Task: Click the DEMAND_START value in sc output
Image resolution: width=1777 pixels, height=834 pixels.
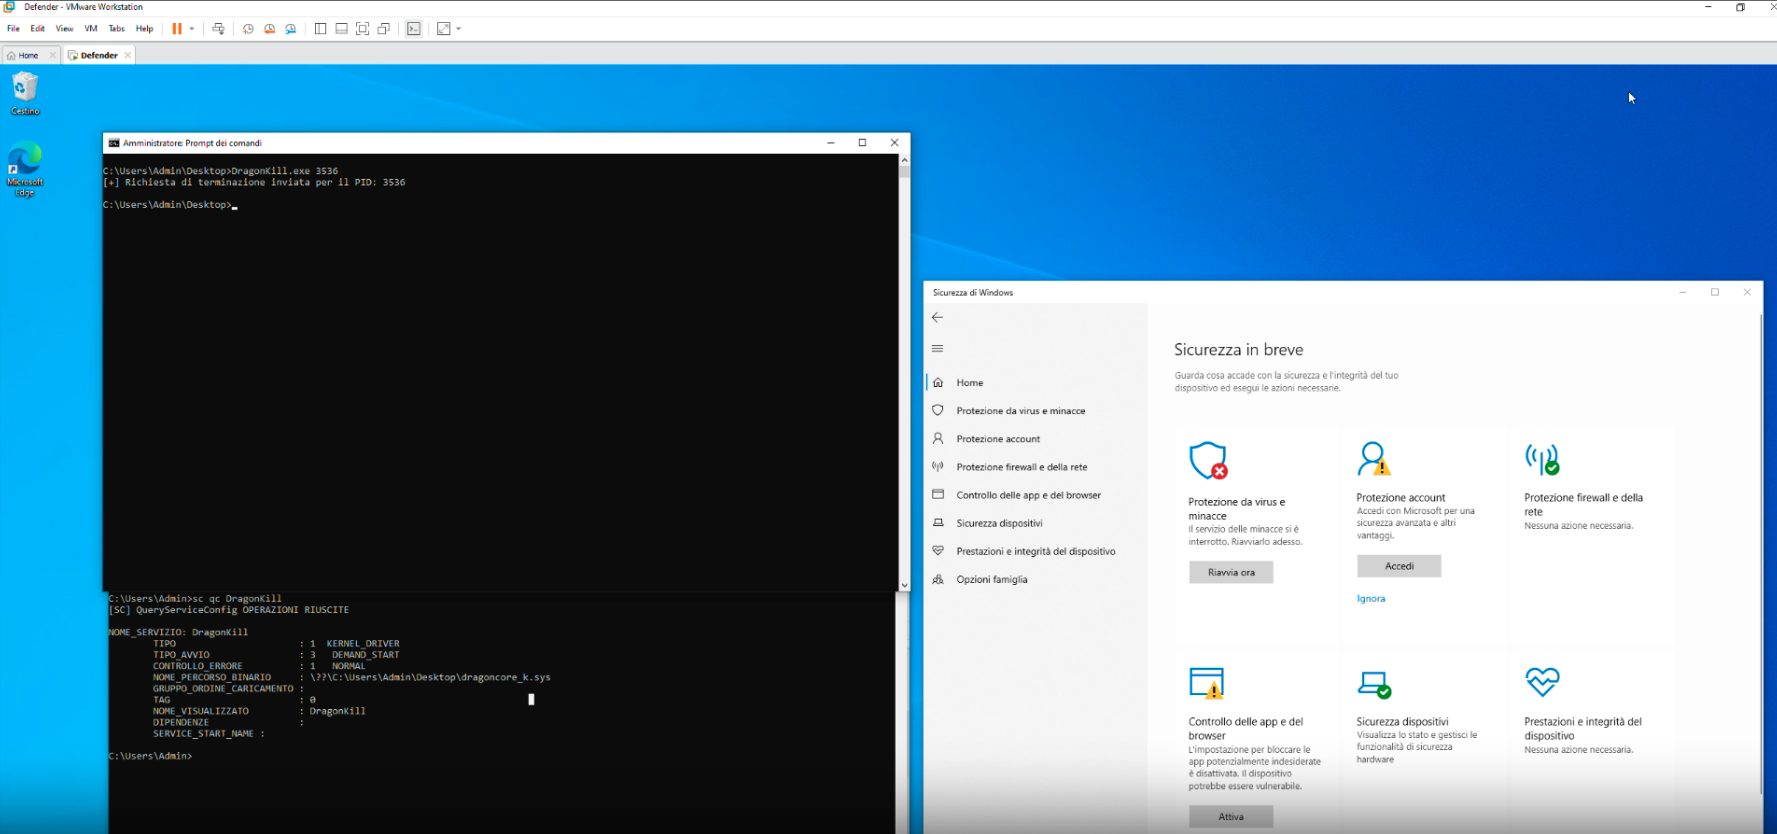Action: coord(366,655)
